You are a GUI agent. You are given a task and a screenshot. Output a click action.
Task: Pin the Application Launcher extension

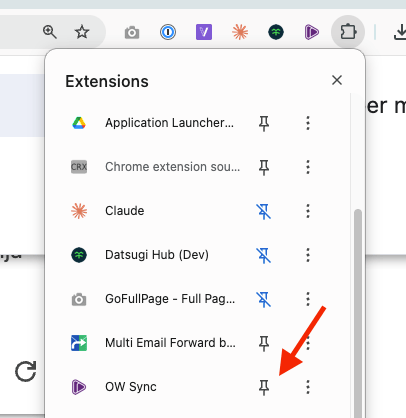point(264,123)
